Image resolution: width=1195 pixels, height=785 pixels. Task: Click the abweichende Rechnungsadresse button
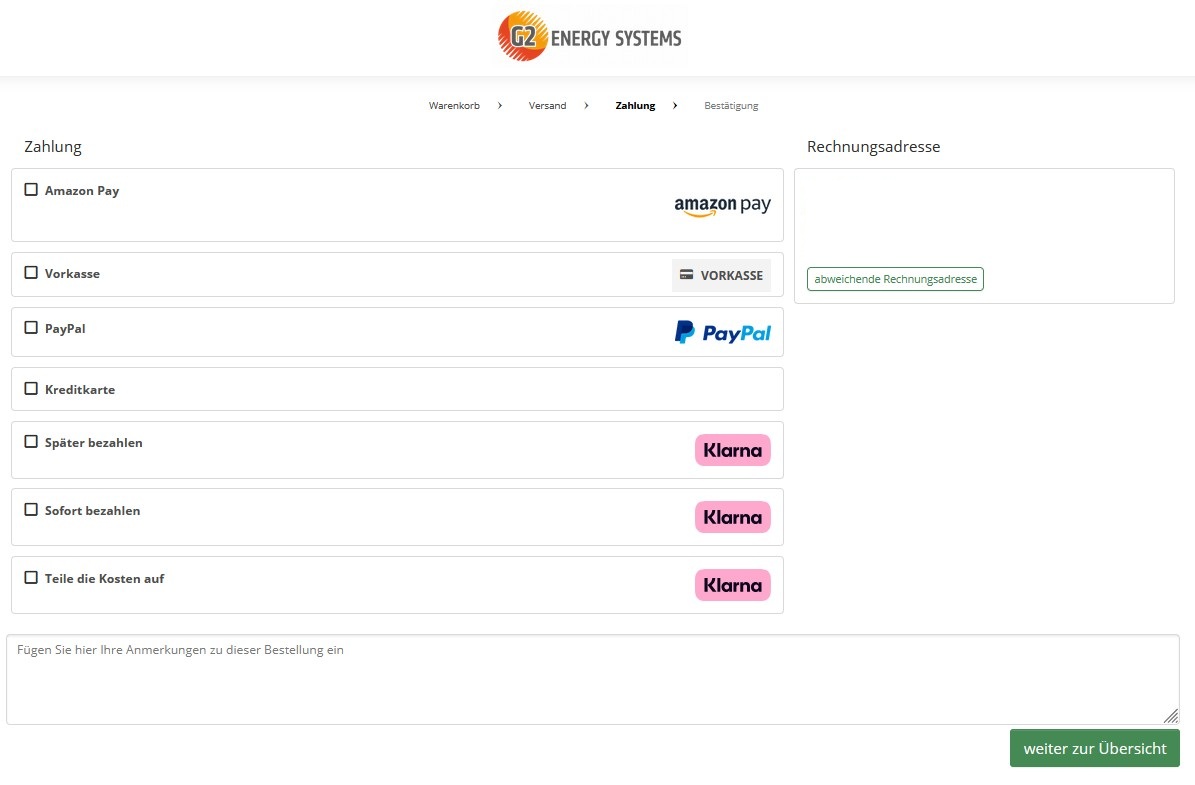[x=895, y=279]
